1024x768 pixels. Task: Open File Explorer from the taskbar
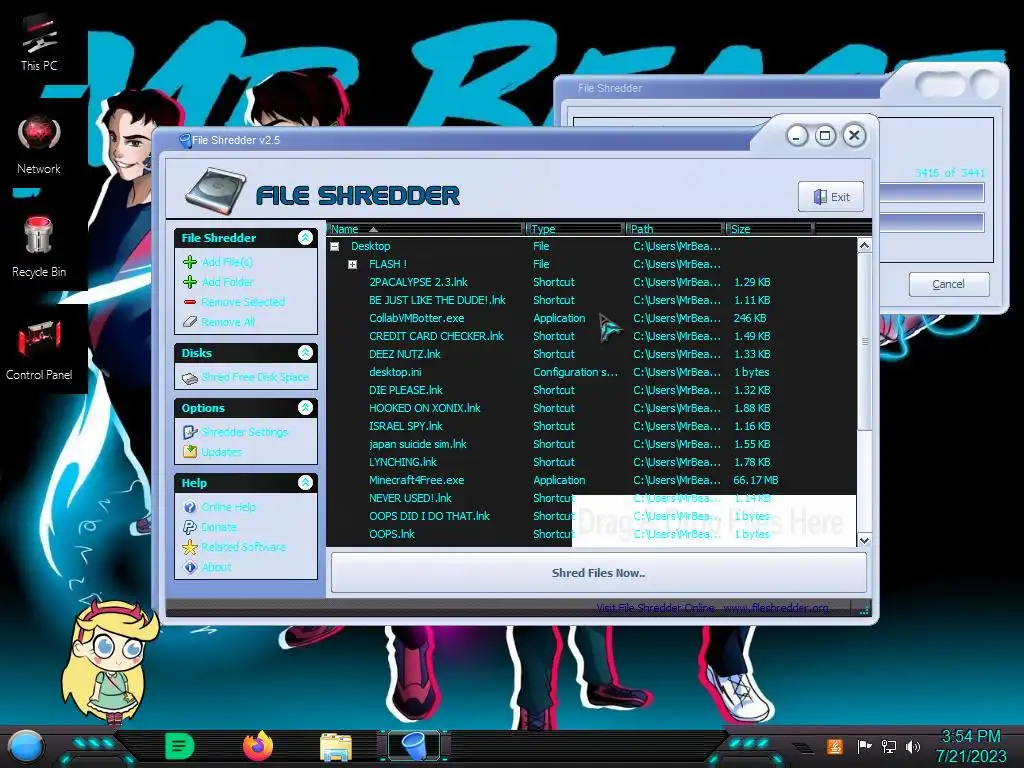[x=336, y=747]
